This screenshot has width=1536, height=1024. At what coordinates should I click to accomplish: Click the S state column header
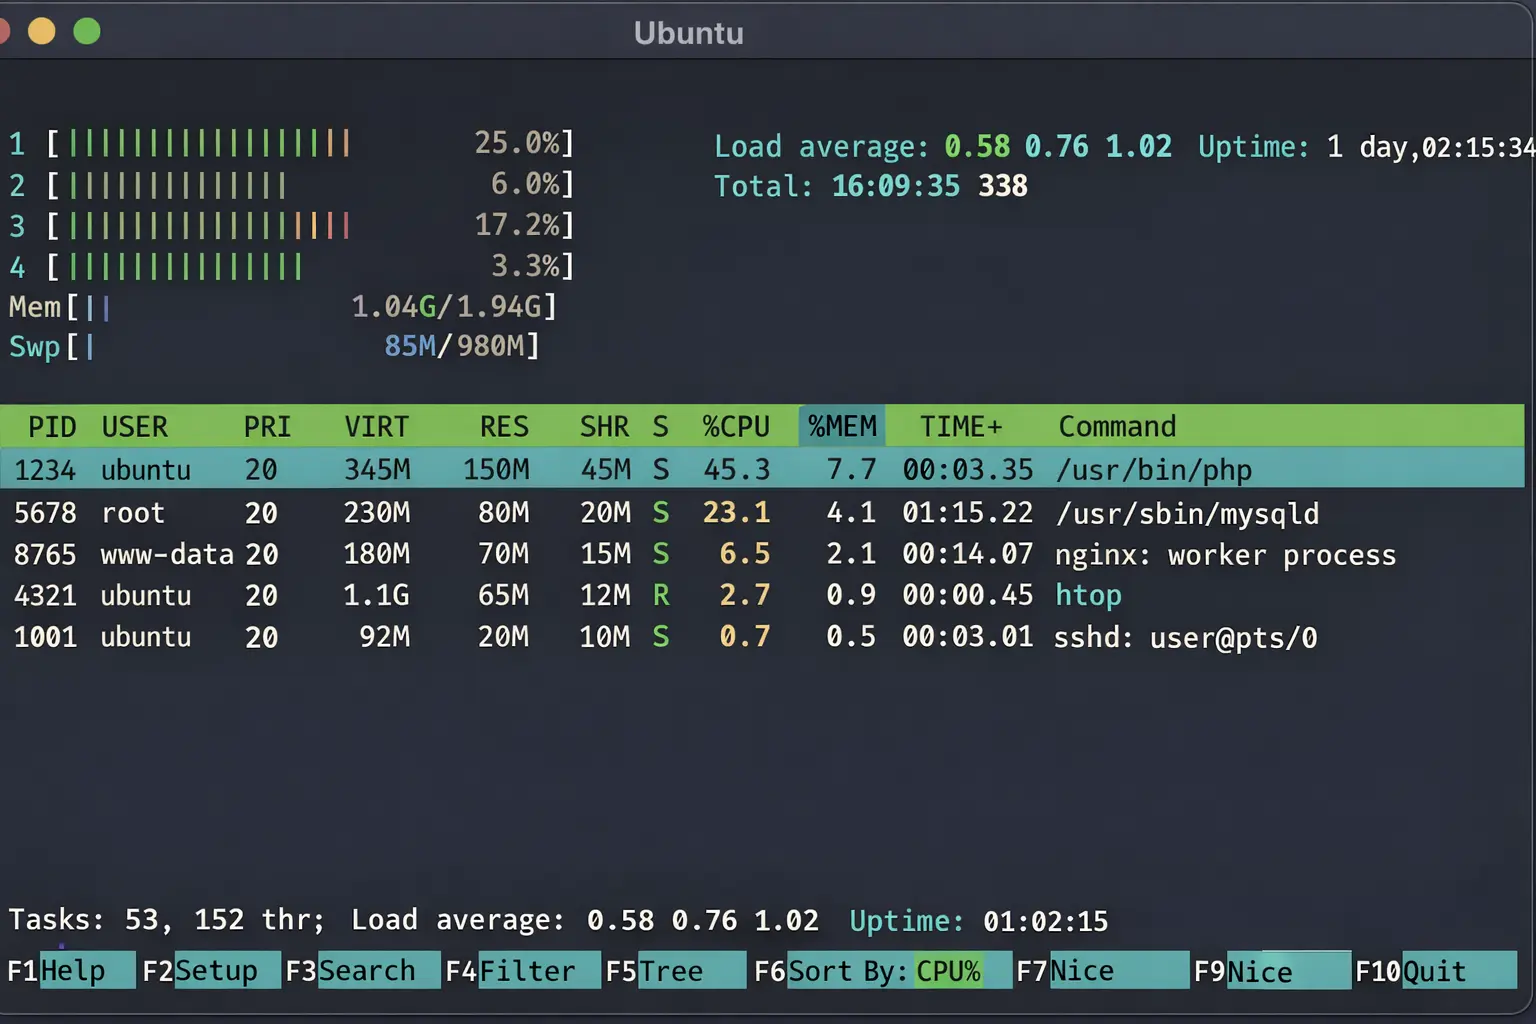(x=661, y=427)
